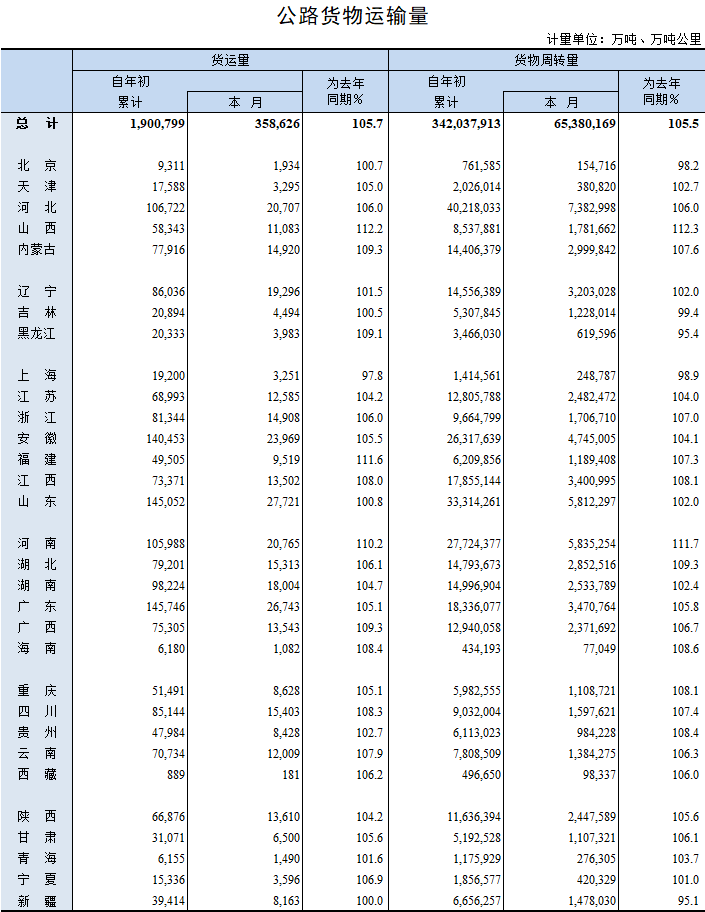Click the title 公路货物运输量

(352, 17)
